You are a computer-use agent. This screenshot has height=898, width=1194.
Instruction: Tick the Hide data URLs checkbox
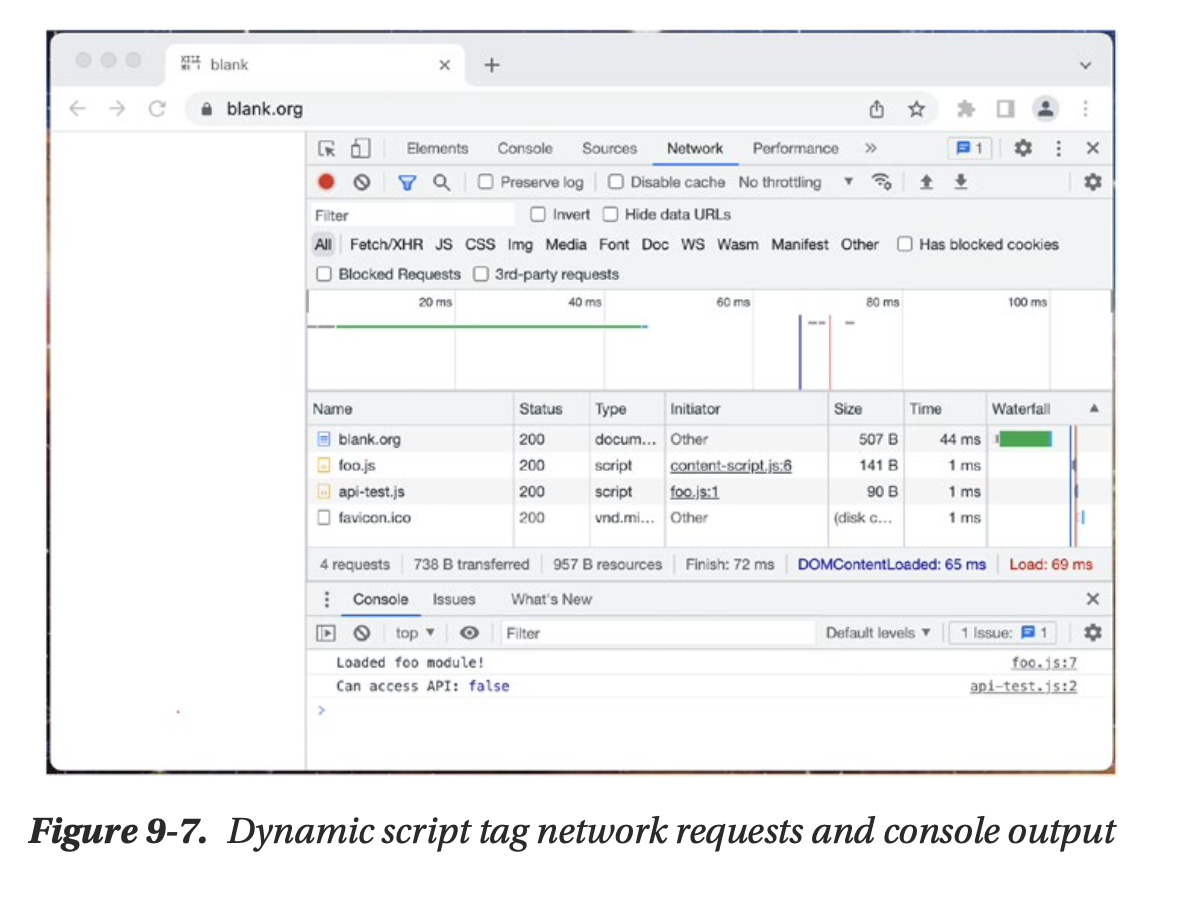tap(610, 214)
